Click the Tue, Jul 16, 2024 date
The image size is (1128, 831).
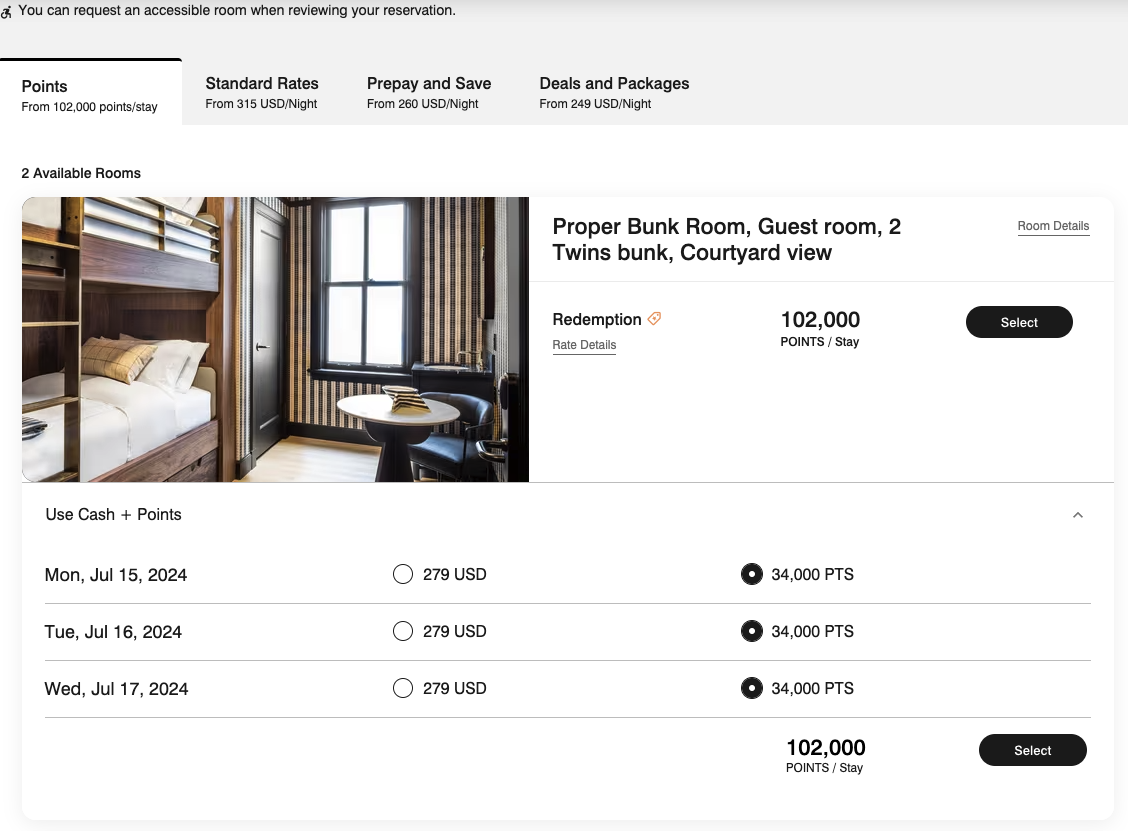coord(113,632)
